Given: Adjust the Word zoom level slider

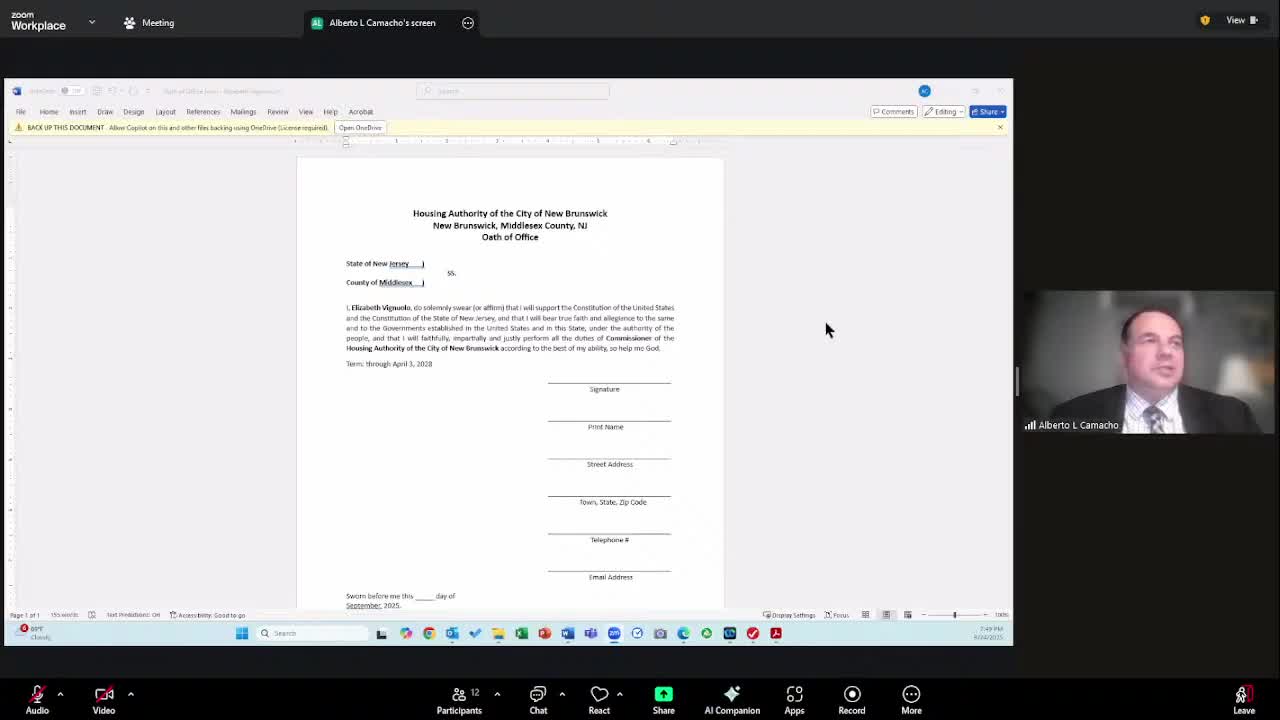Looking at the screenshot, I should point(954,615).
